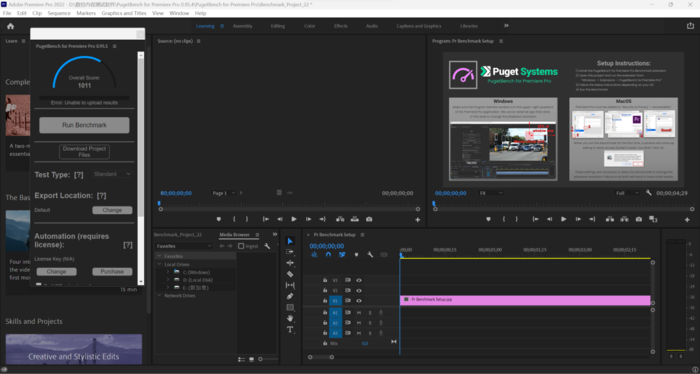700x374 pixels.
Task: Open Quick Export share icon
Action: pyautogui.click(x=690, y=26)
